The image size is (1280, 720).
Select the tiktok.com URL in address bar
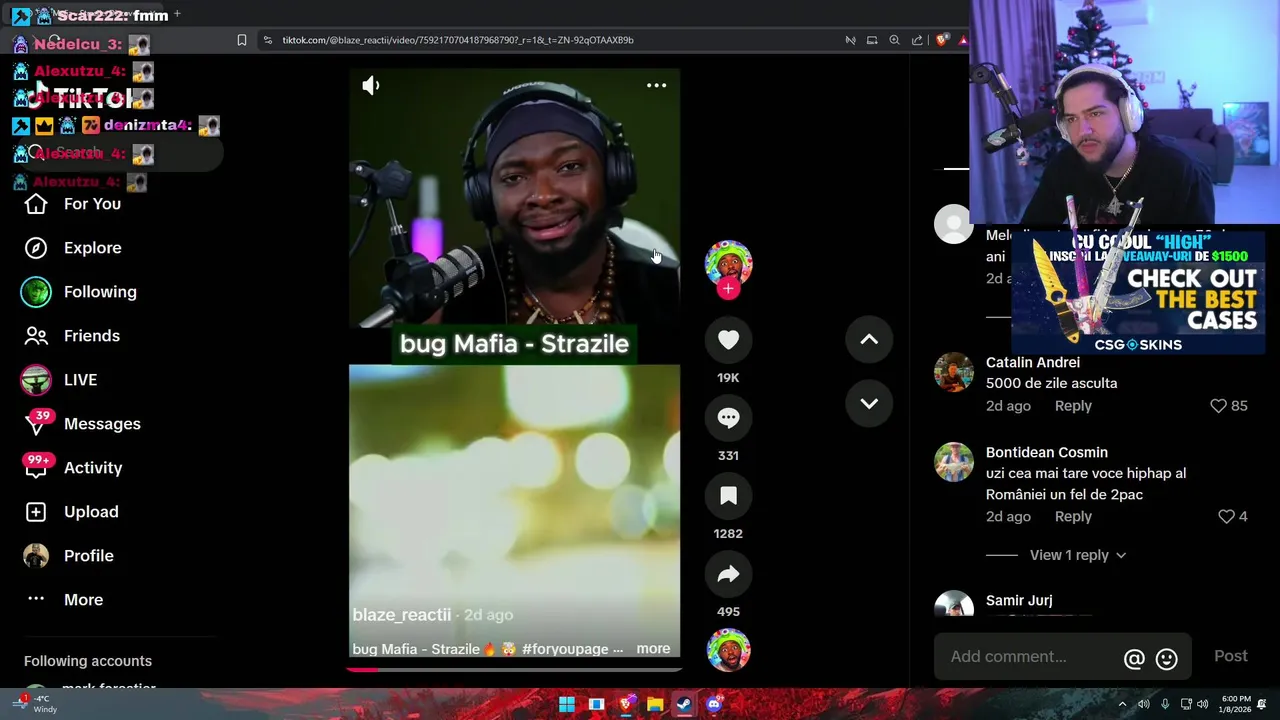point(458,40)
